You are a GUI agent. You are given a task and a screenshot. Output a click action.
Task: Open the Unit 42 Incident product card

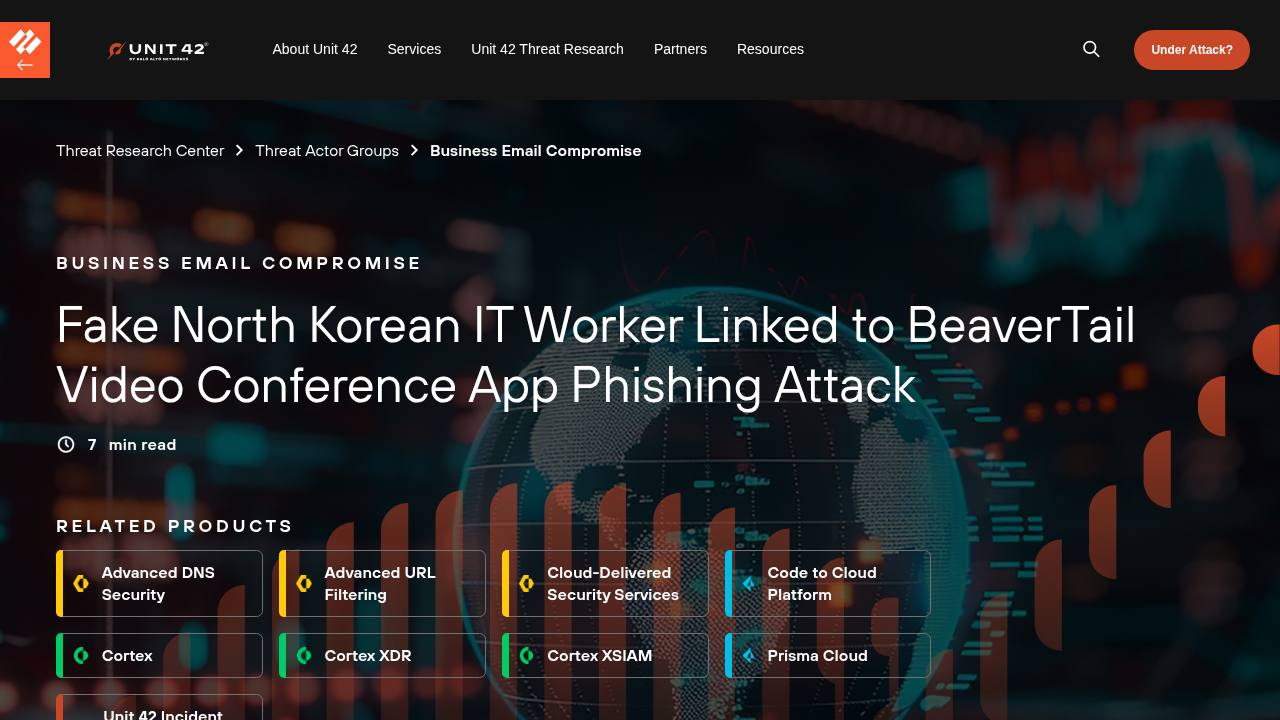point(159,708)
